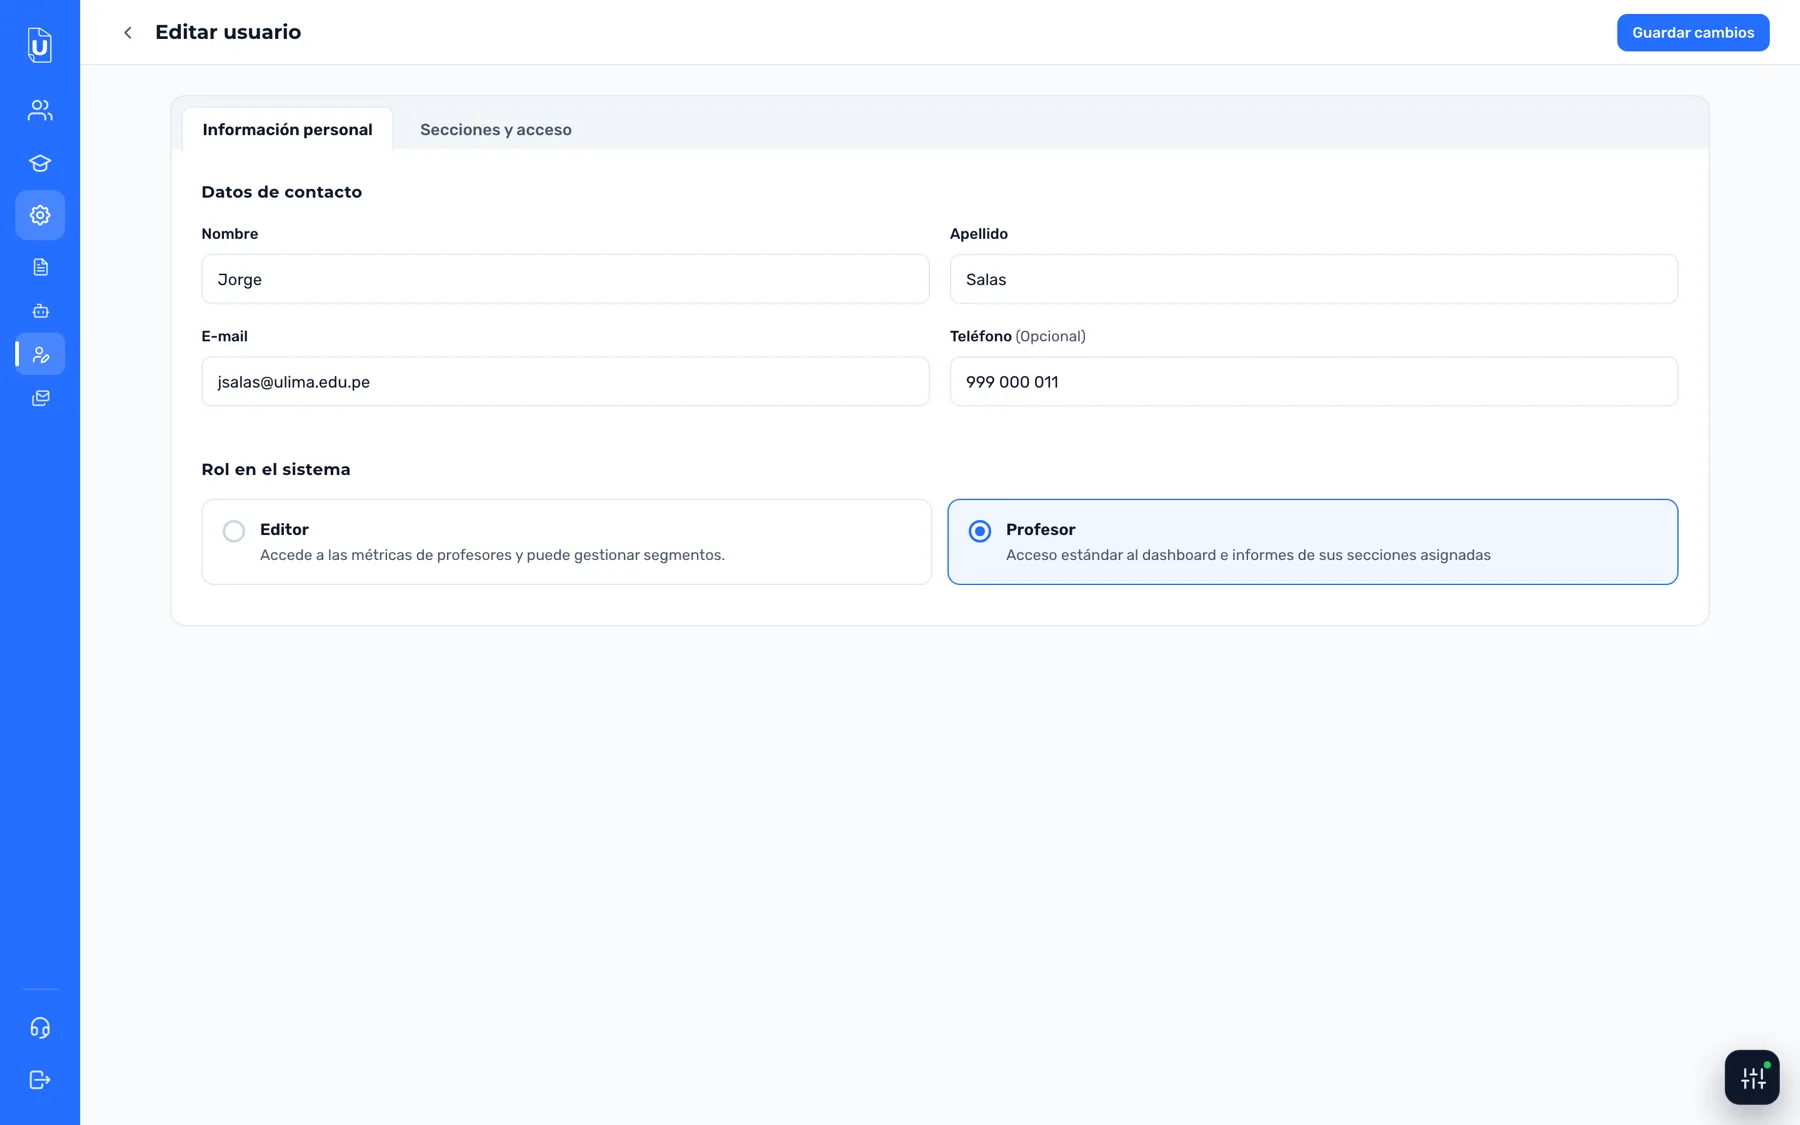1800x1125 pixels.
Task: Open the stacked mail icon in the sidebar
Action: point(40,398)
